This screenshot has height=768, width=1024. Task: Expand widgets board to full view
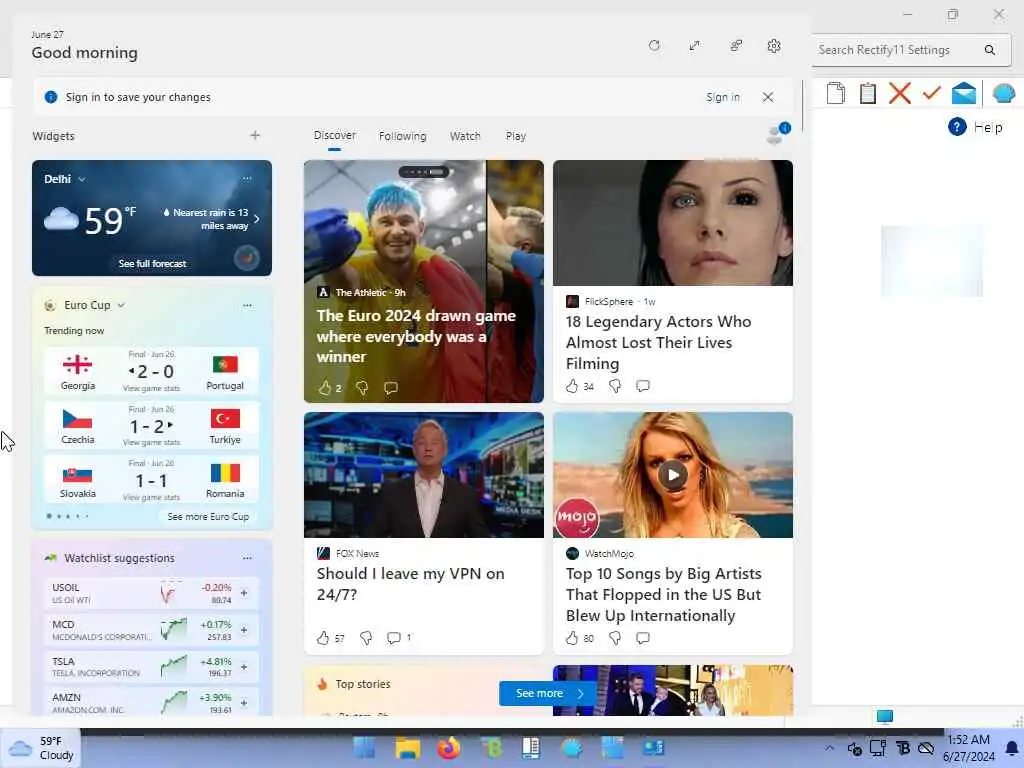point(694,46)
